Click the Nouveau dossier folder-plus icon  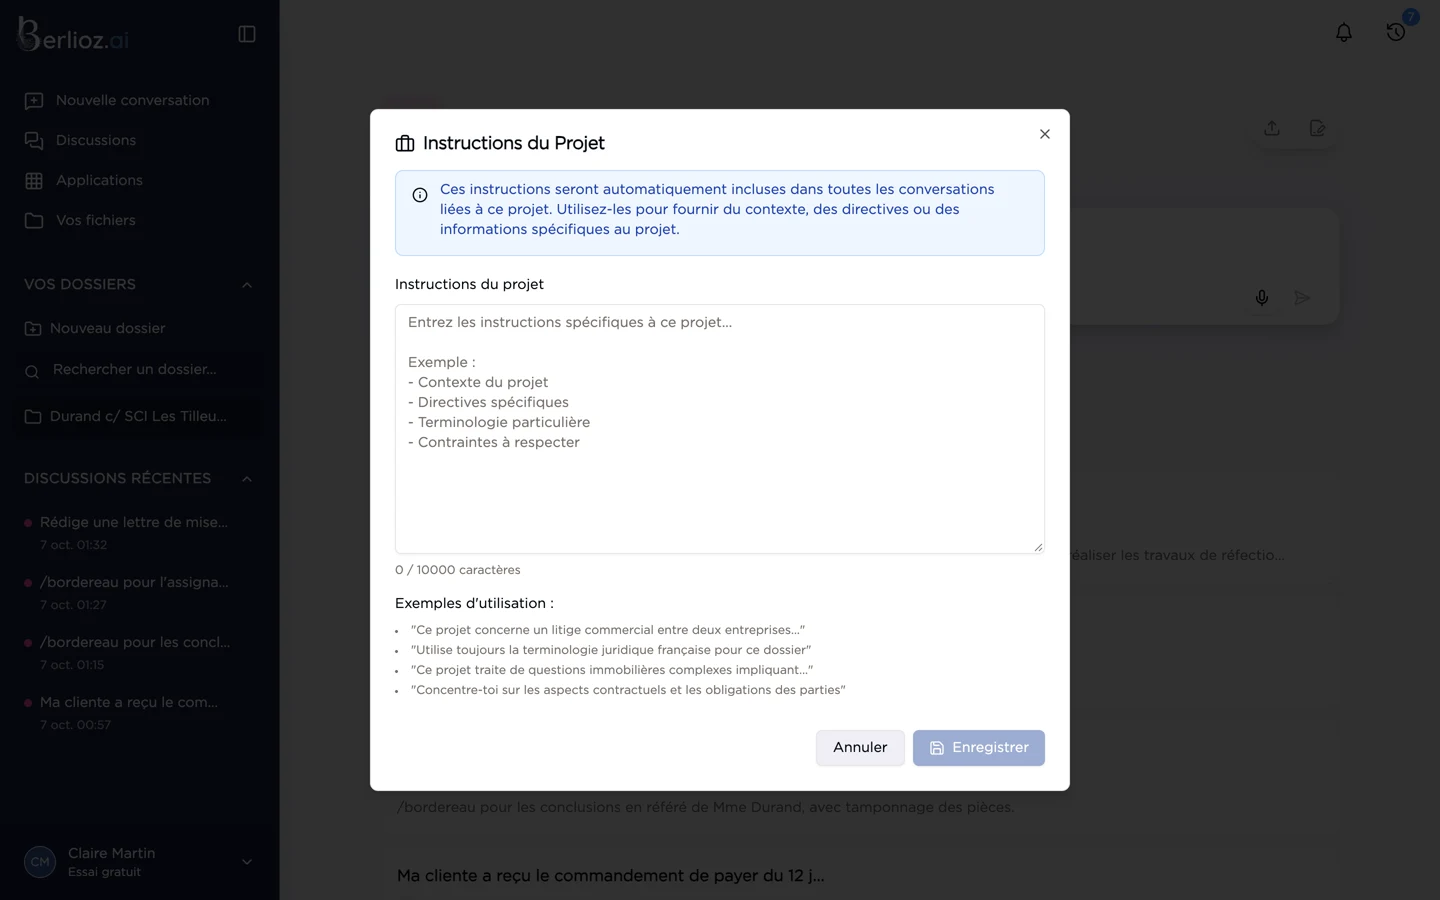(33, 329)
